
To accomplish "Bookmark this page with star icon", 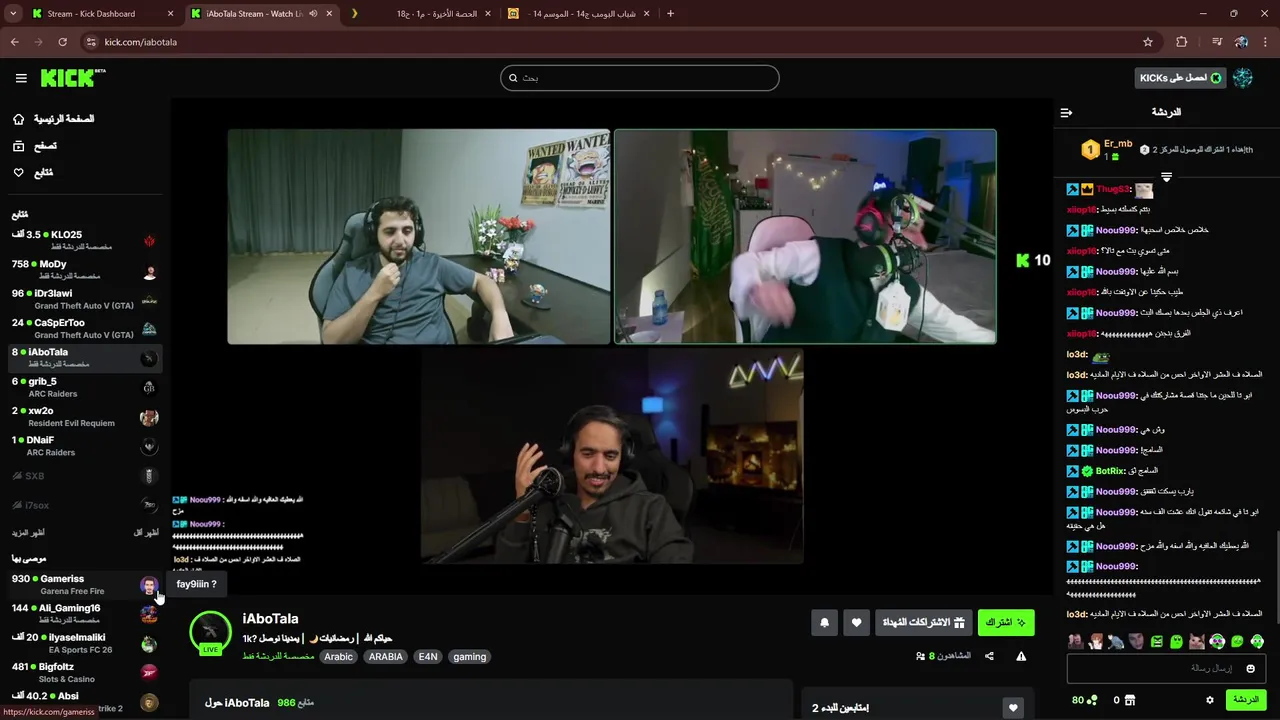I will click(x=1148, y=42).
